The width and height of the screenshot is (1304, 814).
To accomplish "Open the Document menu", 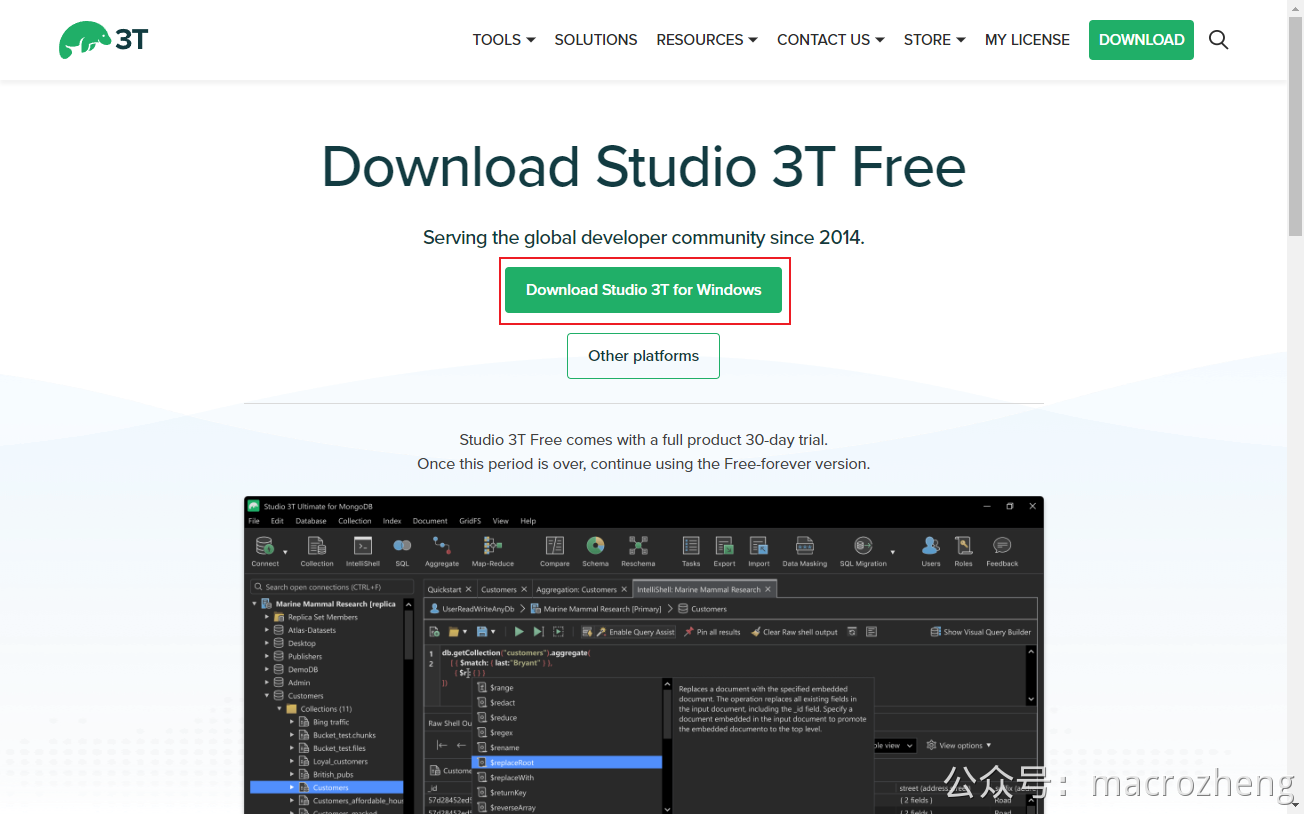I will [x=430, y=521].
